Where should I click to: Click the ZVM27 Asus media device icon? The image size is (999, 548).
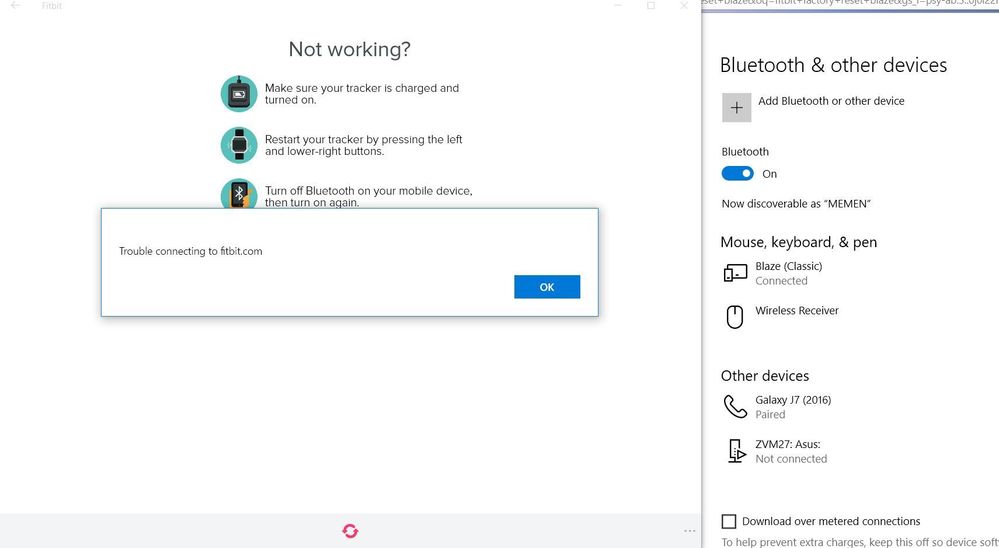coord(736,451)
